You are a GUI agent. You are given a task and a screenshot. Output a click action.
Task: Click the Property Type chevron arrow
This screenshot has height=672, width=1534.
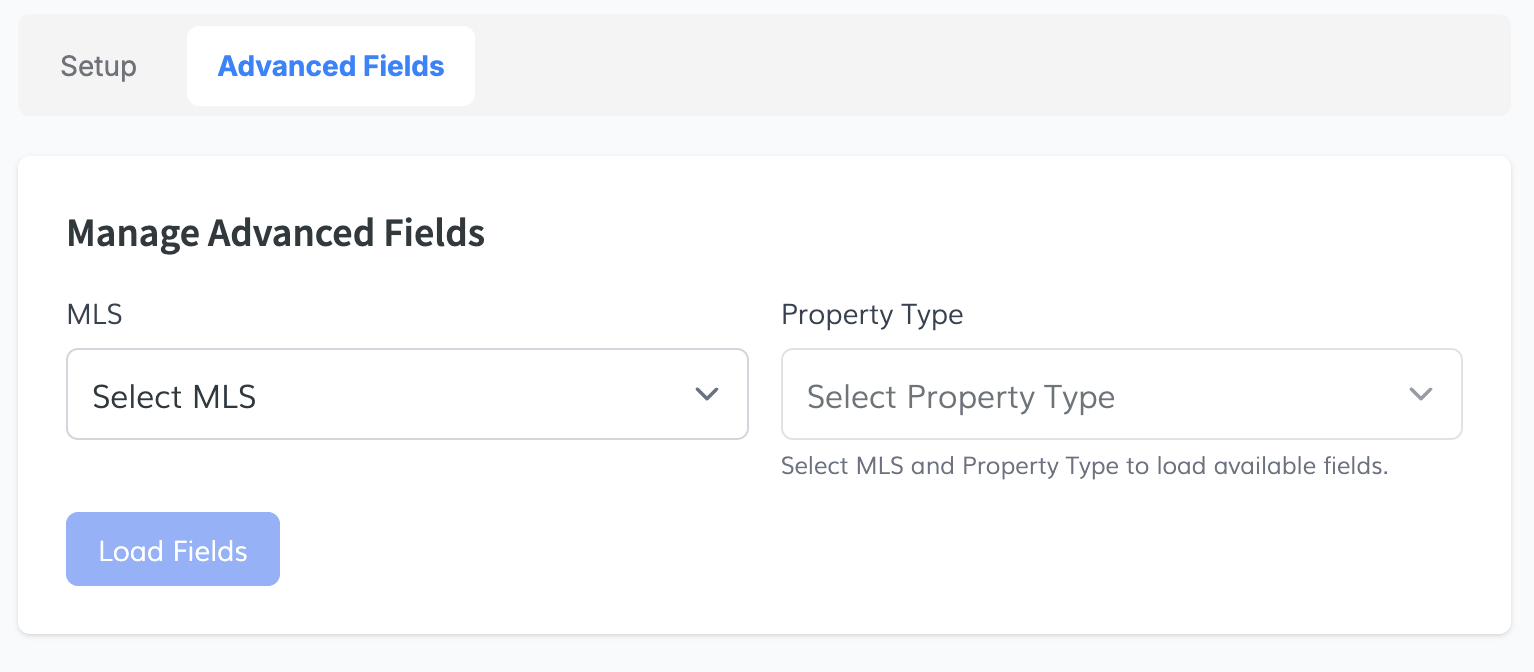tap(1420, 394)
